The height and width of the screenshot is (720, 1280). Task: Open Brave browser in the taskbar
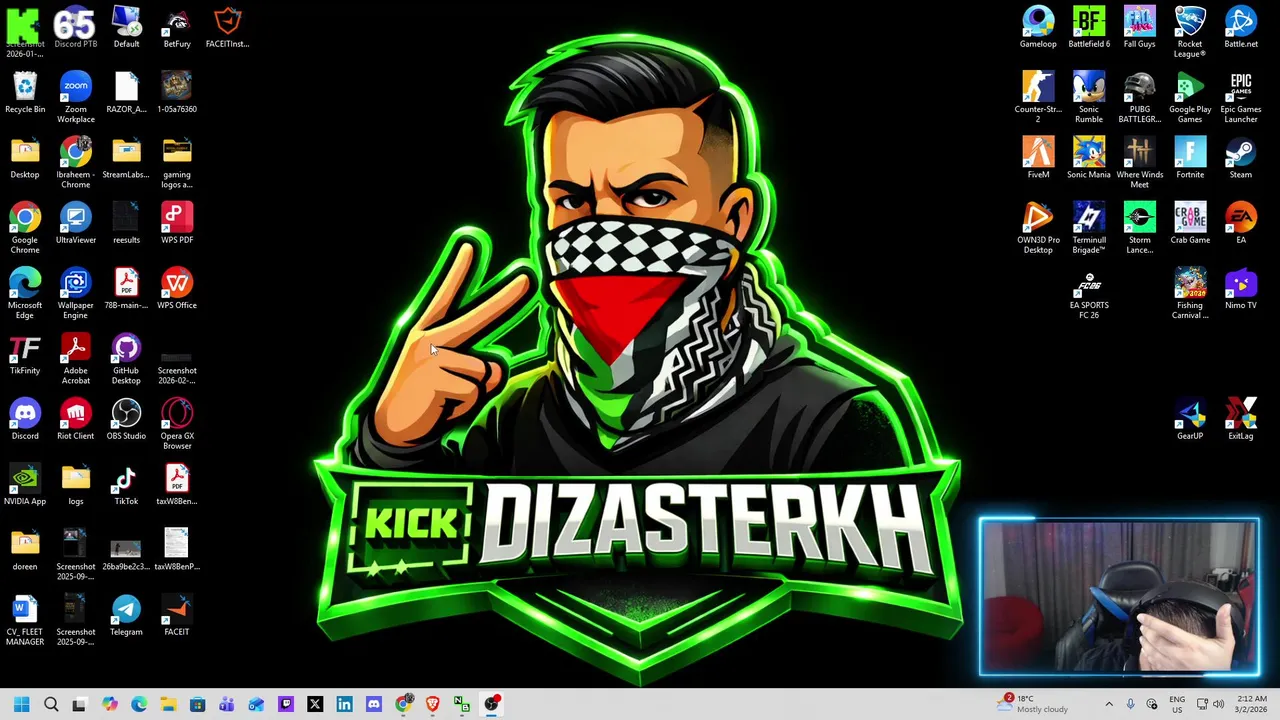click(432, 704)
